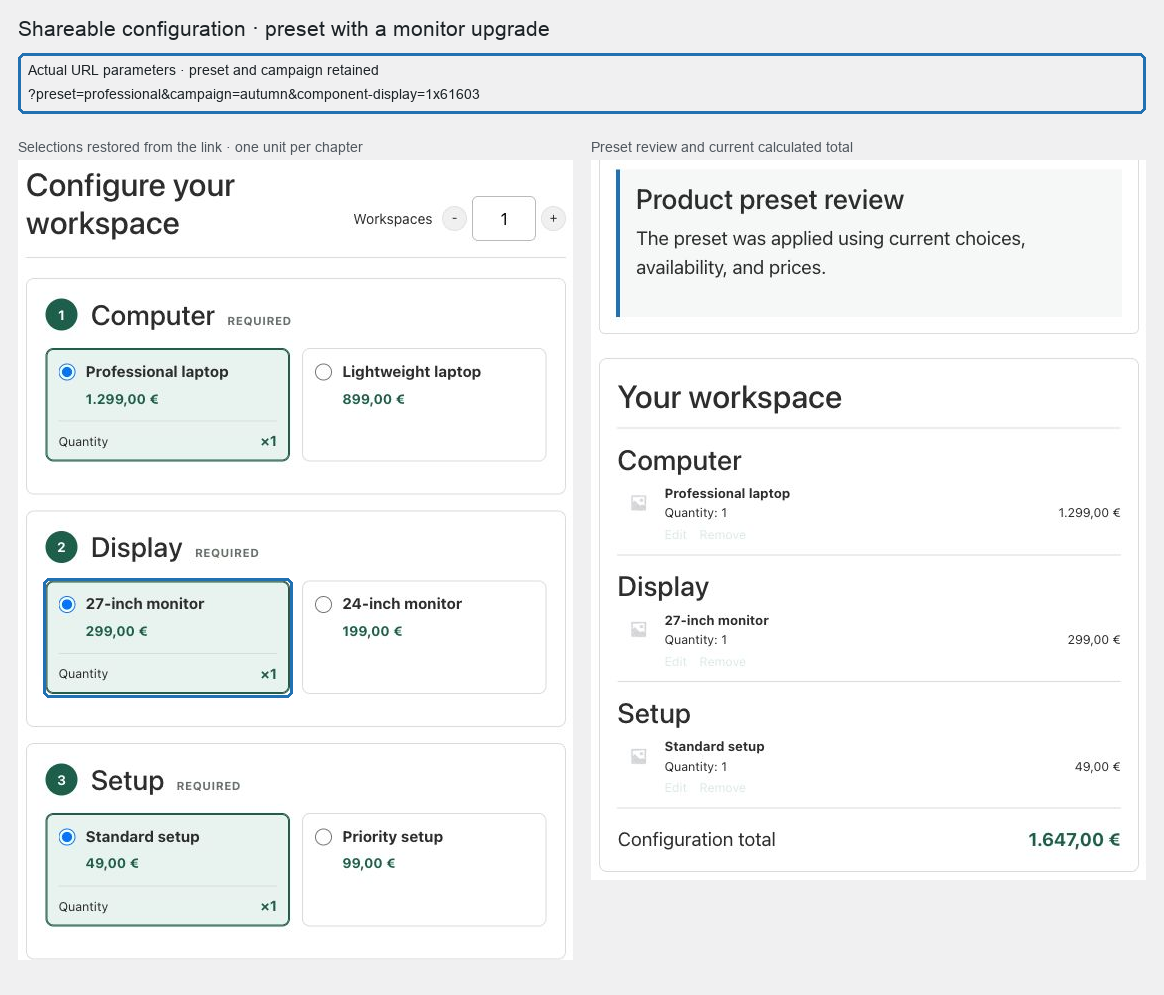Remove the Professional laptop from the summary
1164x995 pixels.
coord(722,535)
